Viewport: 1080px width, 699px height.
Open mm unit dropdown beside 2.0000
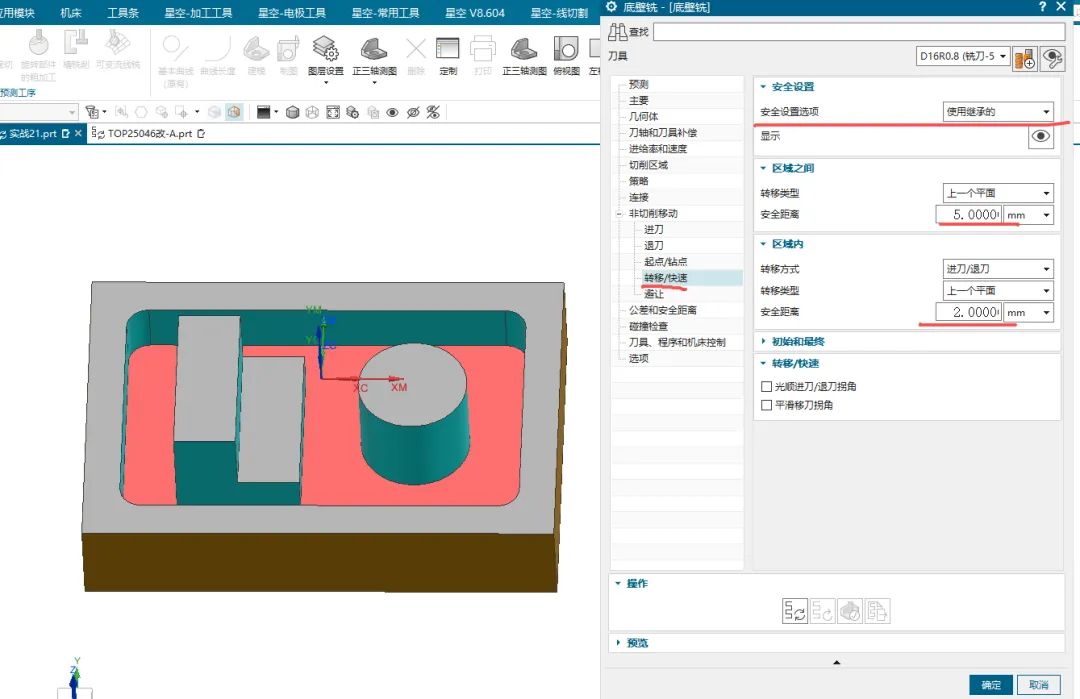click(x=1028, y=313)
